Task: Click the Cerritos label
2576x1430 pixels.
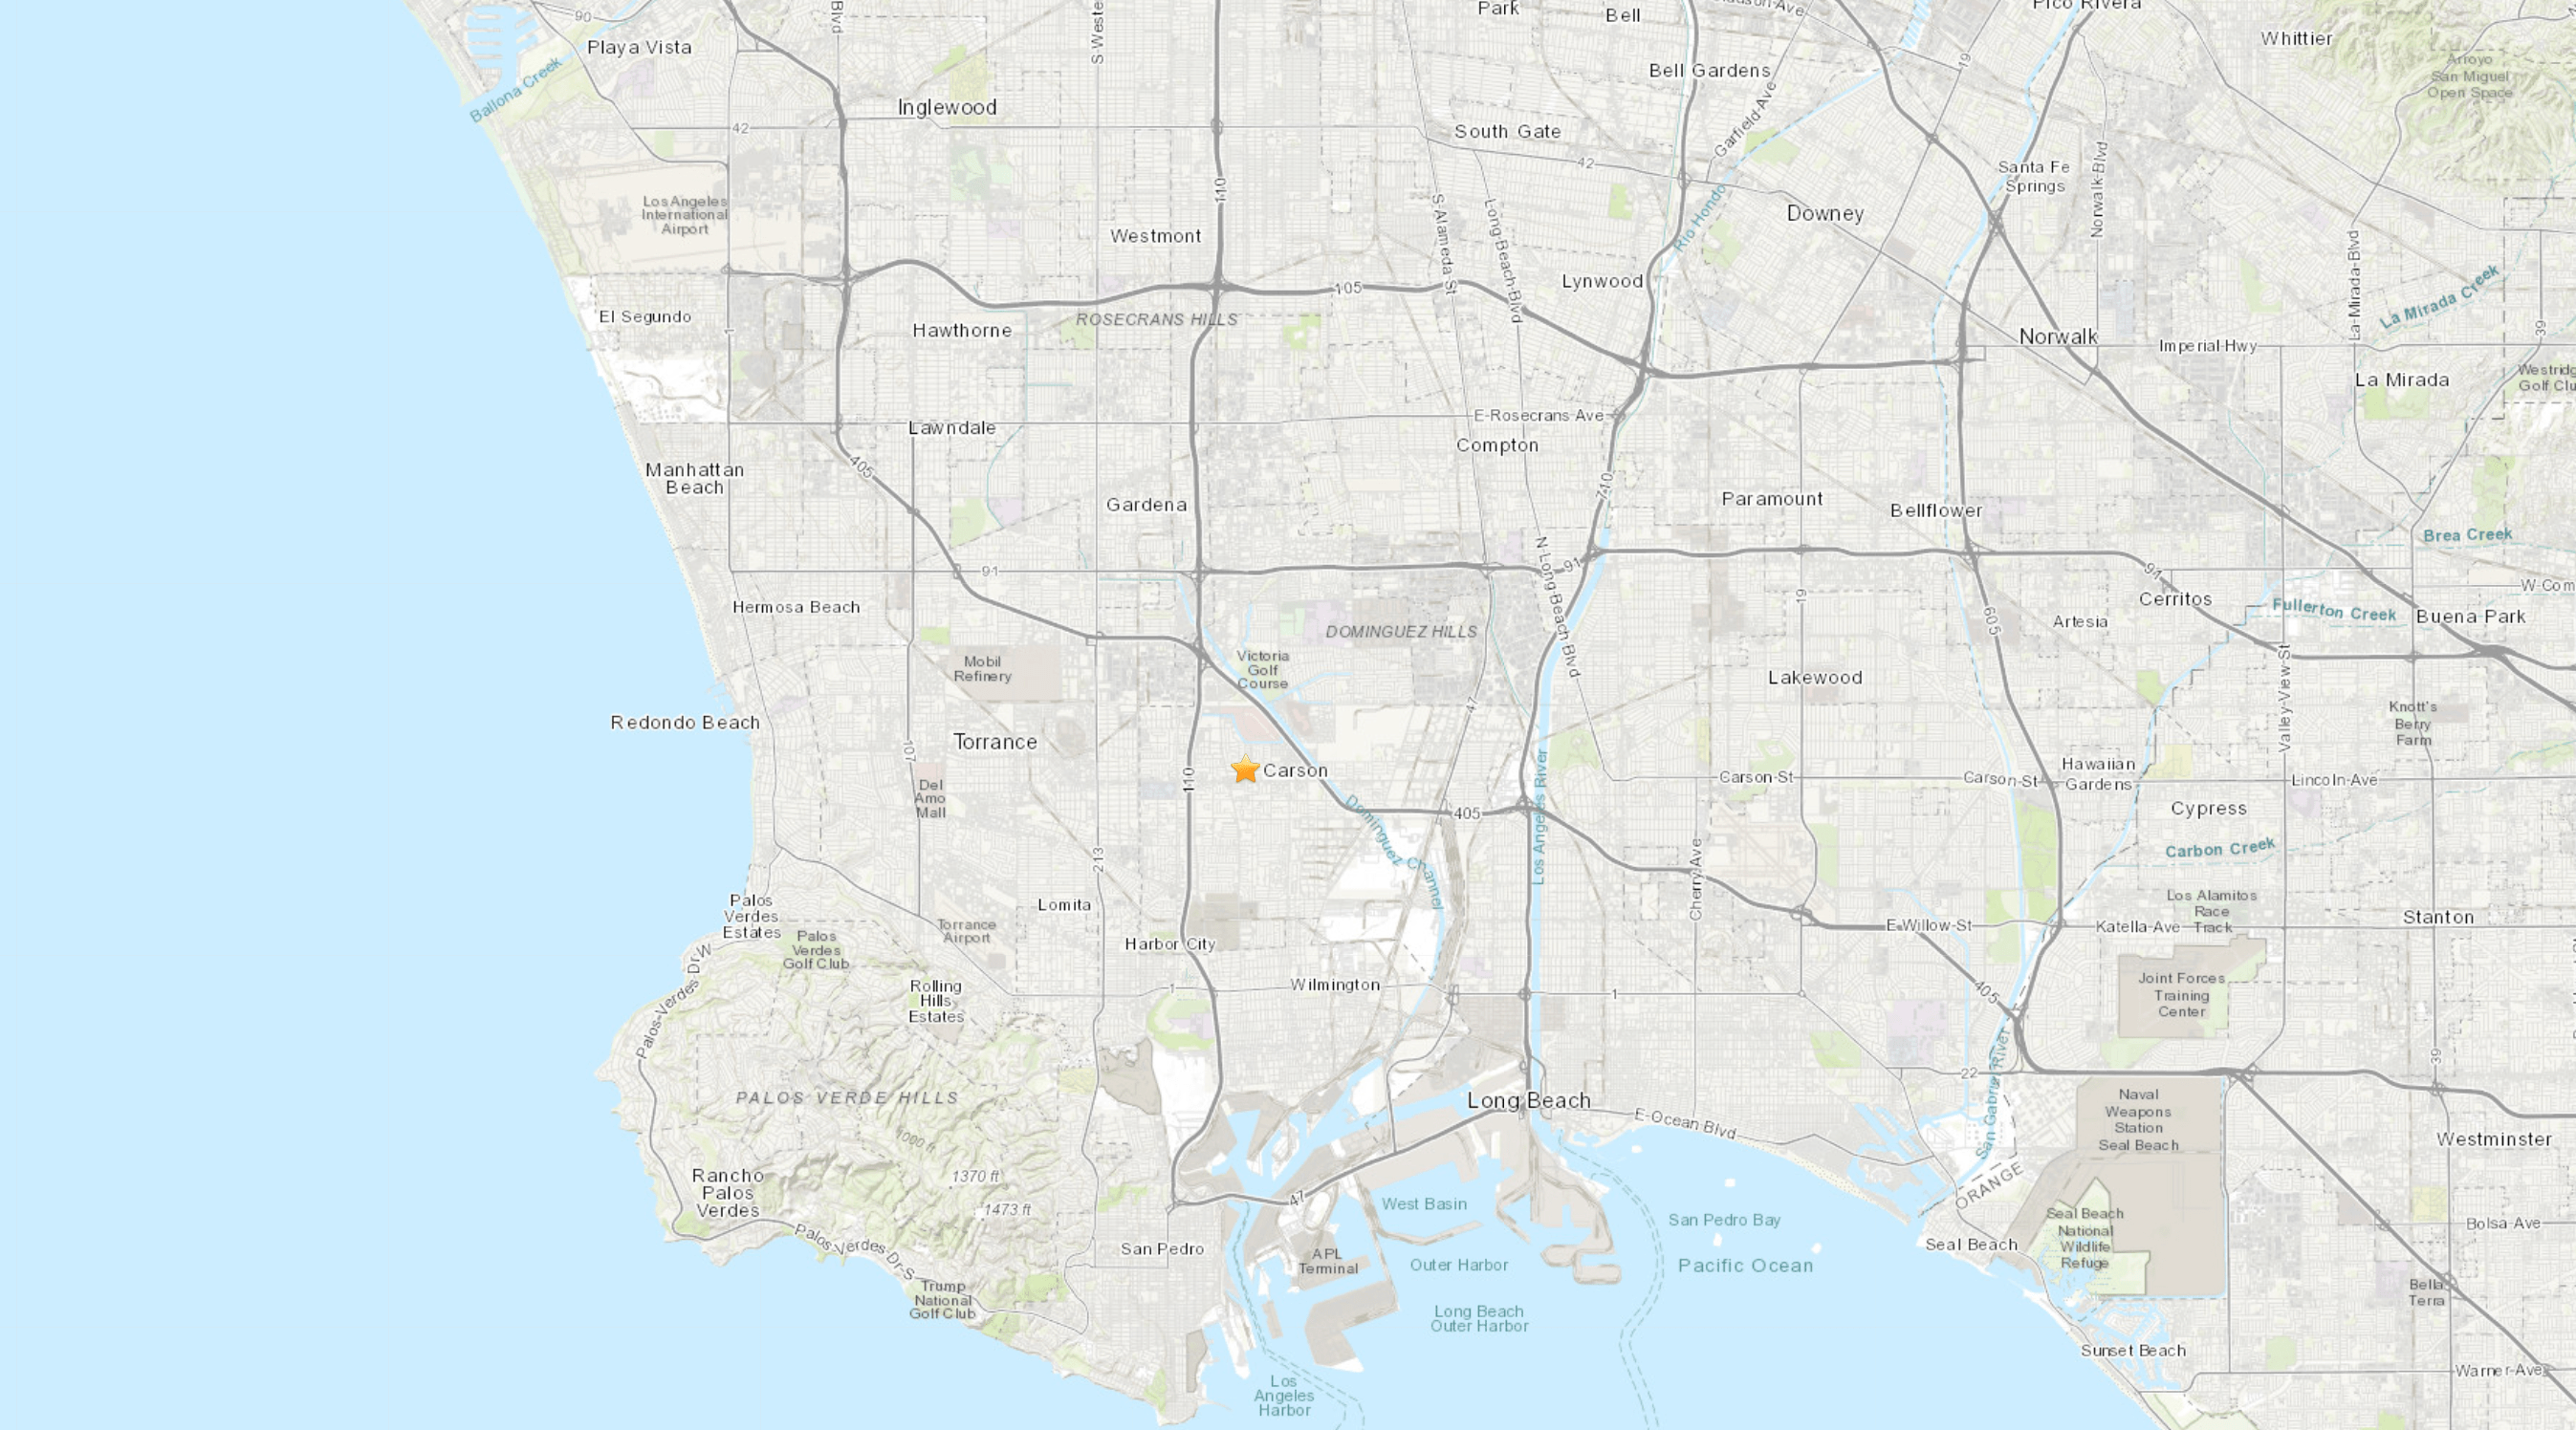Action: pos(2175,600)
